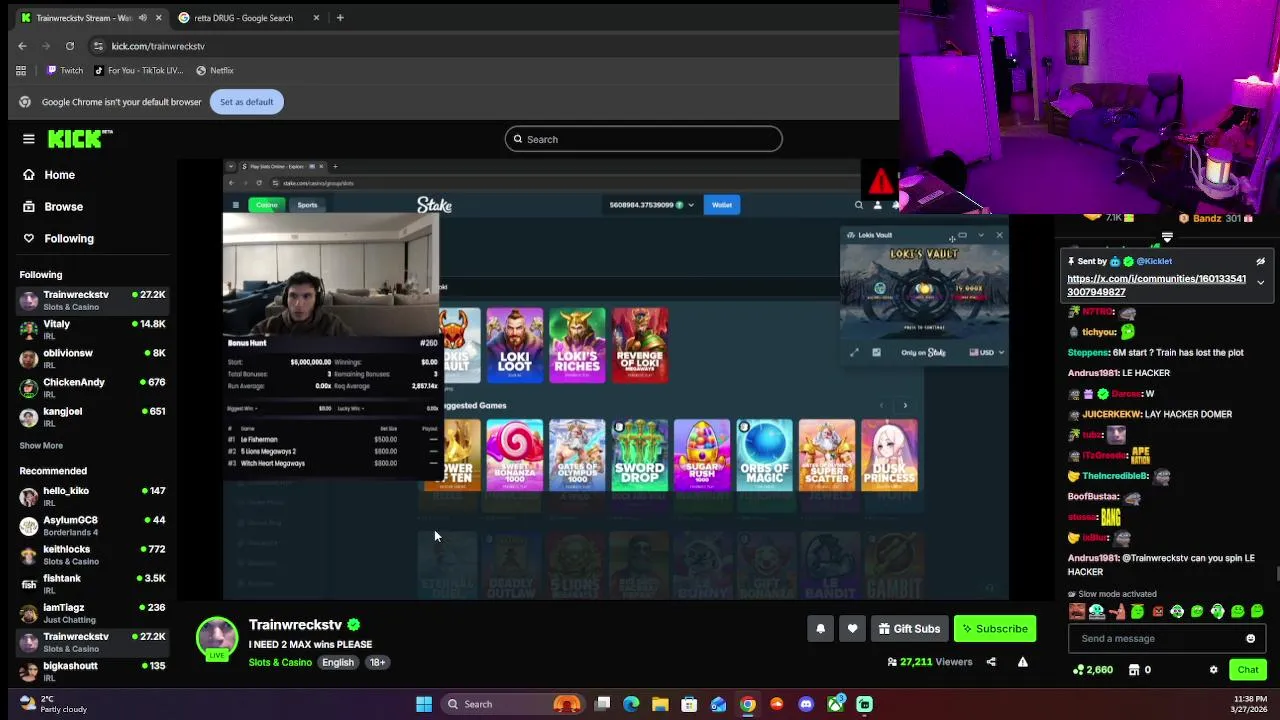This screenshot has height=720, width=1280.
Task: Click the English language tag
Action: [x=338, y=662]
